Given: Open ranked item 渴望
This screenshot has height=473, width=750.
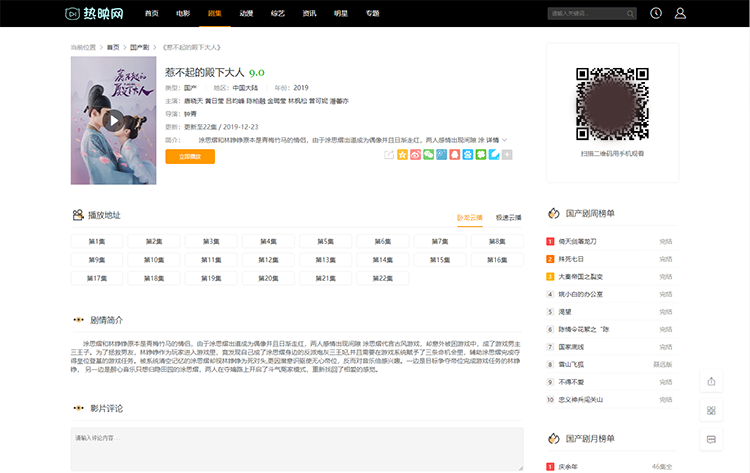Looking at the screenshot, I should point(565,312).
